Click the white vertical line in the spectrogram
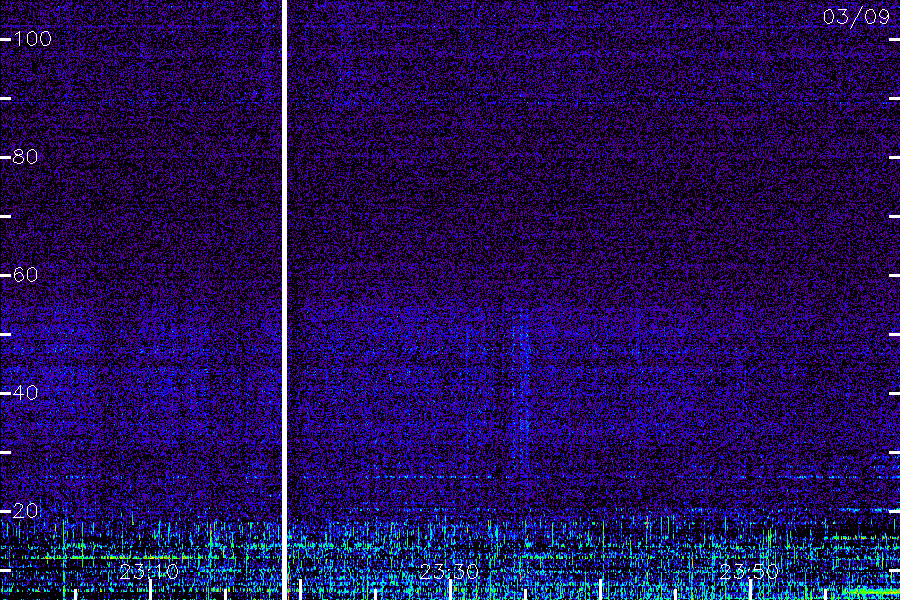 [x=284, y=300]
